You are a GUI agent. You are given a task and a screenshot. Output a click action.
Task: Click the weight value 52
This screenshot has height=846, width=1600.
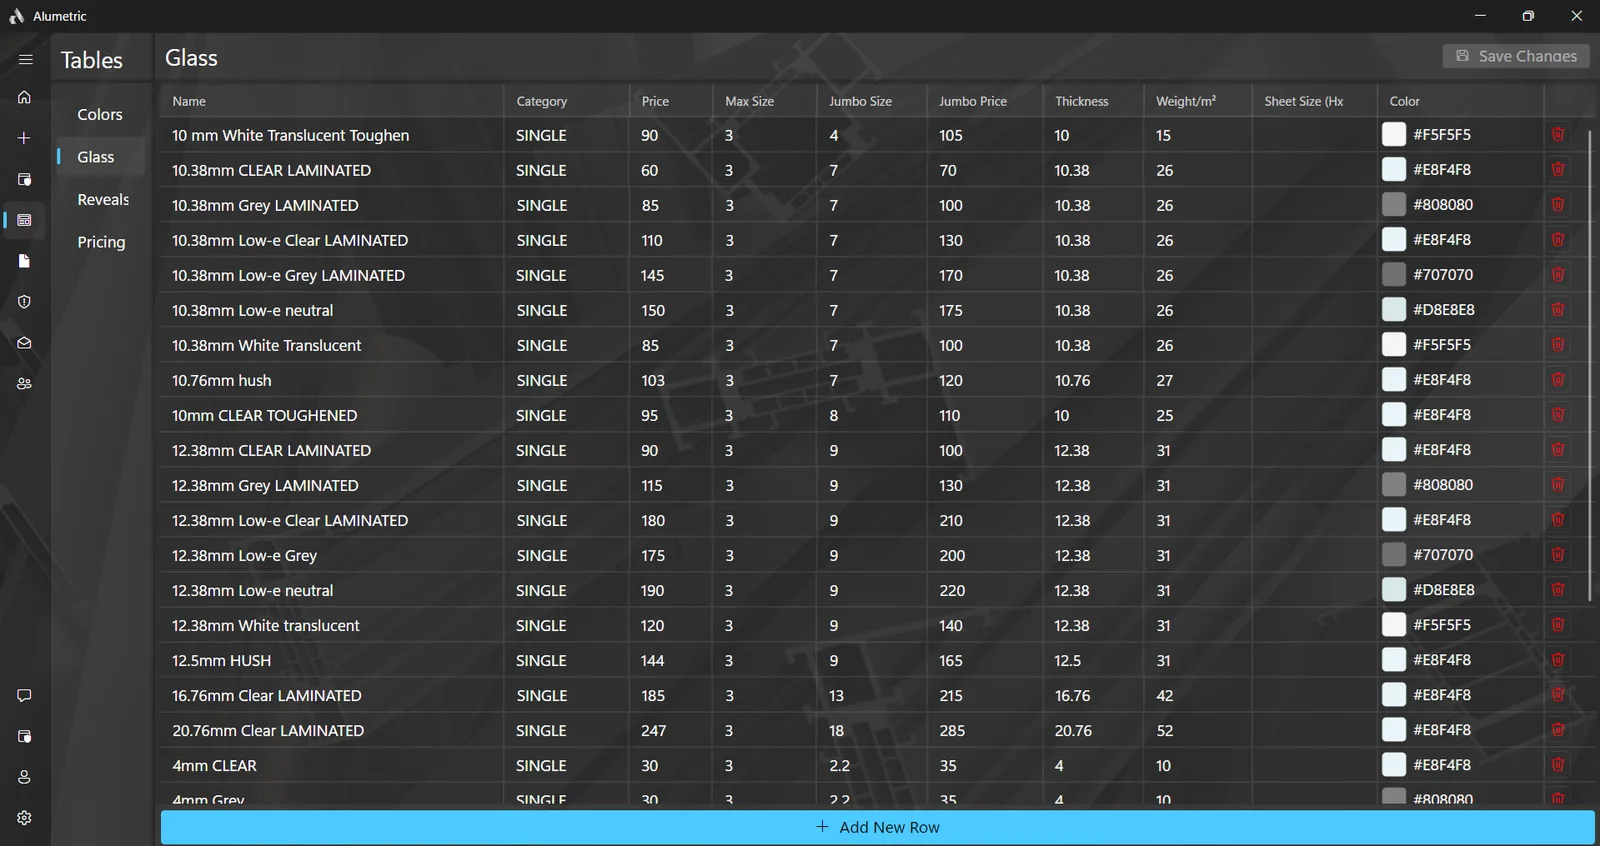pyautogui.click(x=1165, y=730)
